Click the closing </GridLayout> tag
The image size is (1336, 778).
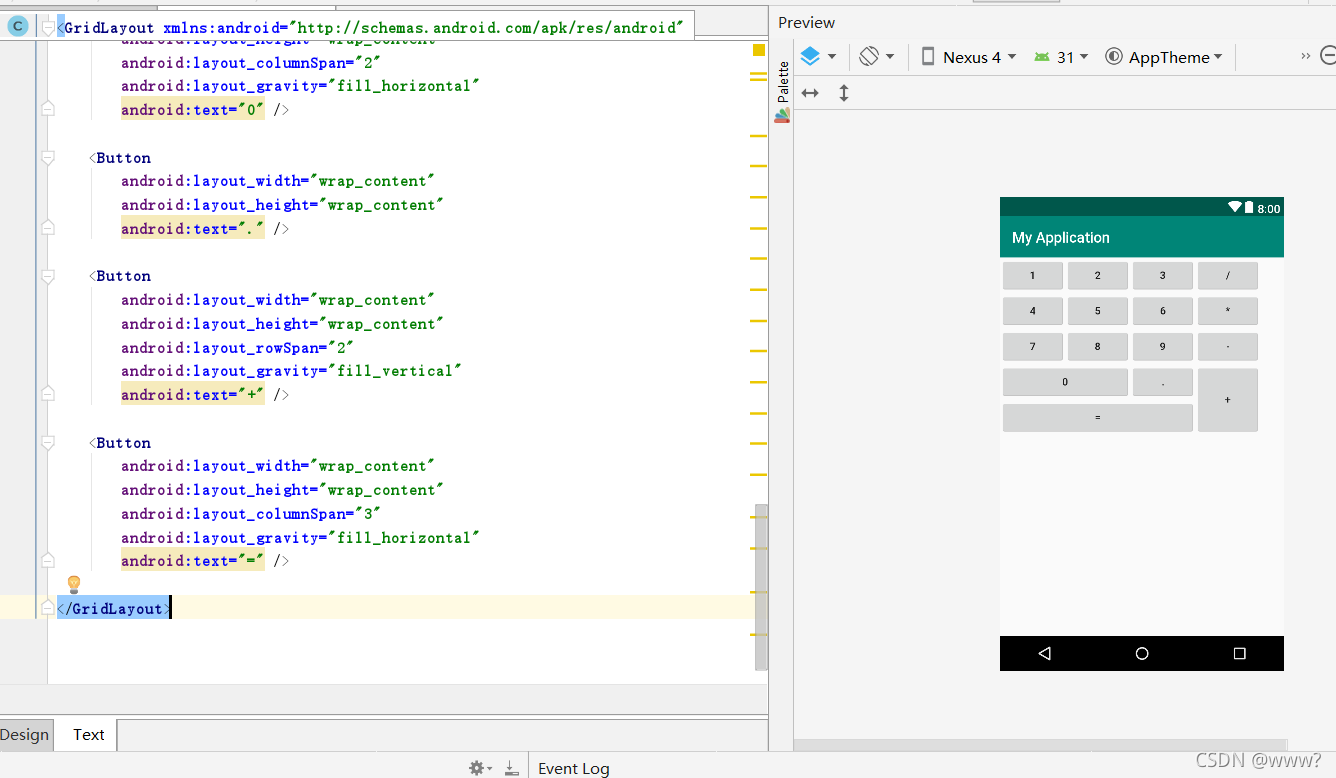pos(114,608)
